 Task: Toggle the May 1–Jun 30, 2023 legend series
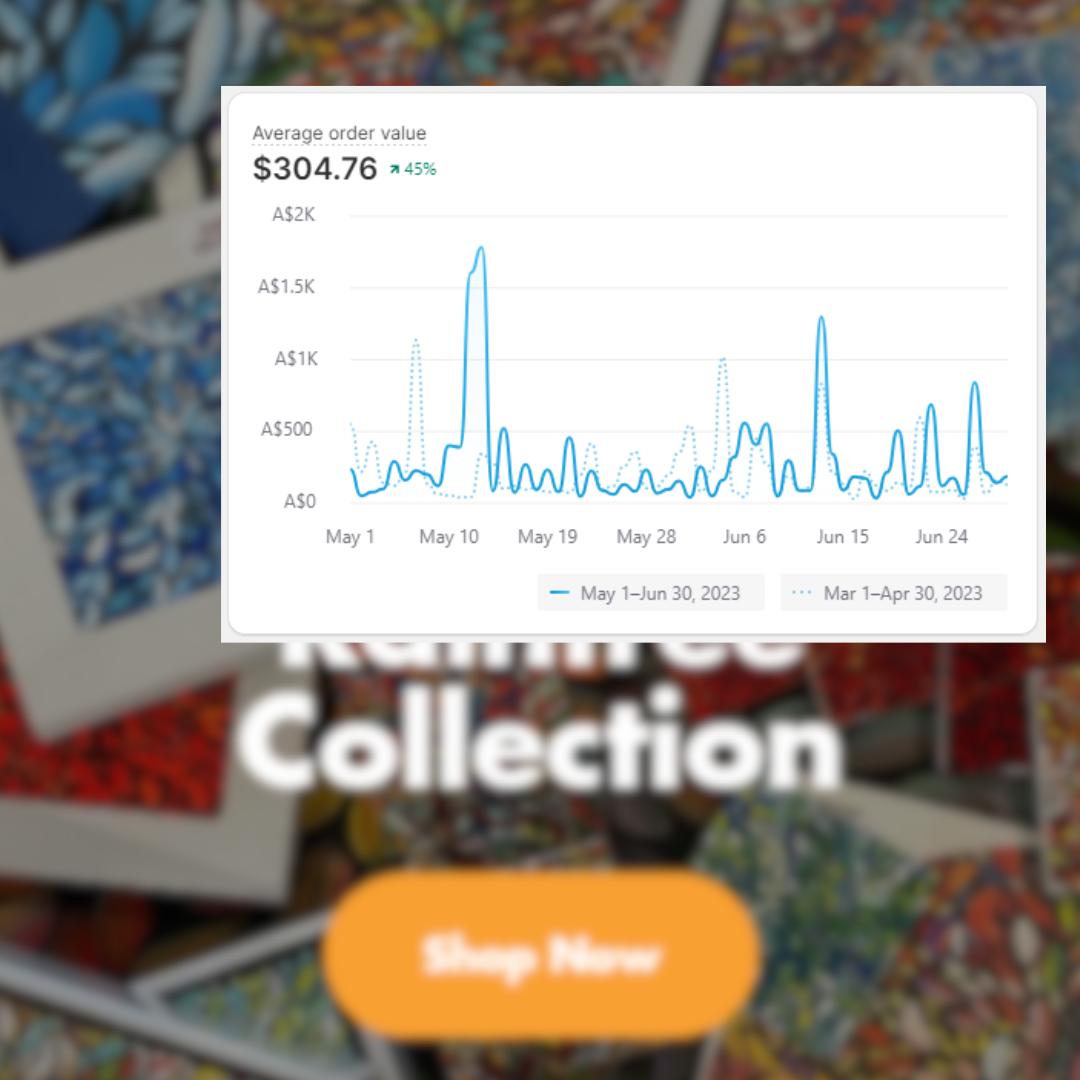pyautogui.click(x=650, y=593)
